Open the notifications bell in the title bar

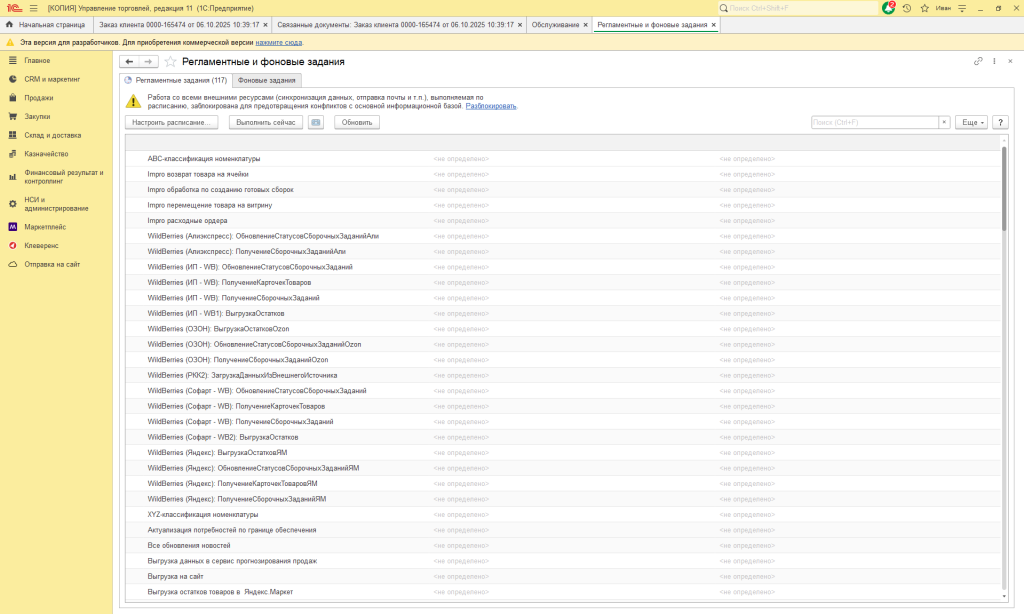point(889,8)
